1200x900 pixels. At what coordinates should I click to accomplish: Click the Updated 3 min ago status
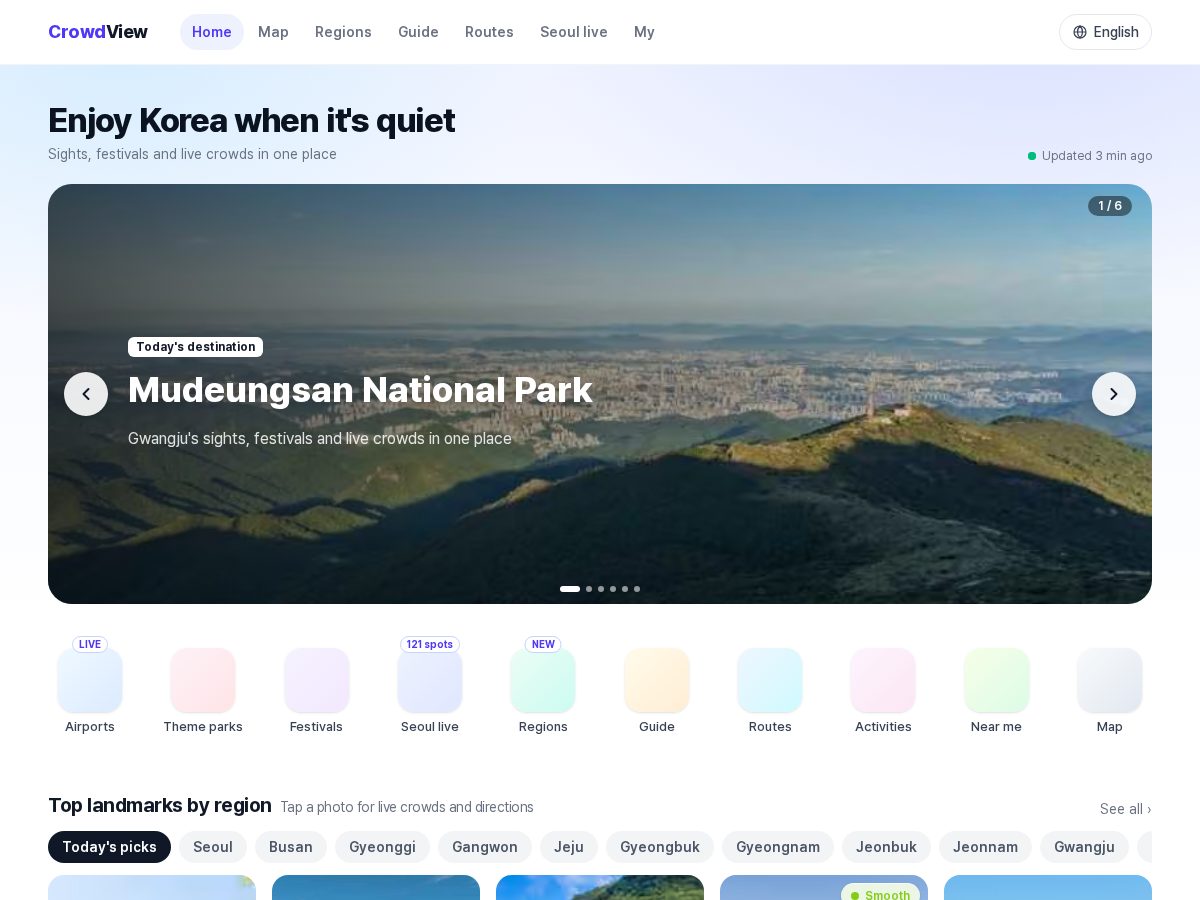[x=1090, y=156]
